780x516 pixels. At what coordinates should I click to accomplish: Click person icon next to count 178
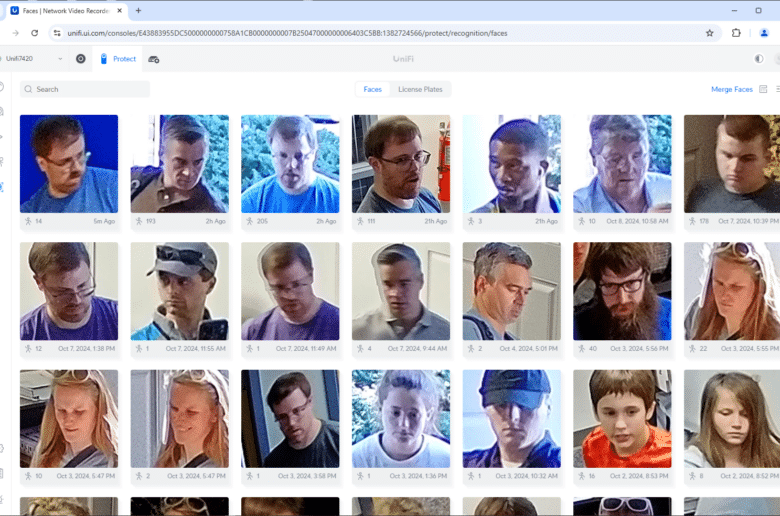coord(692,221)
